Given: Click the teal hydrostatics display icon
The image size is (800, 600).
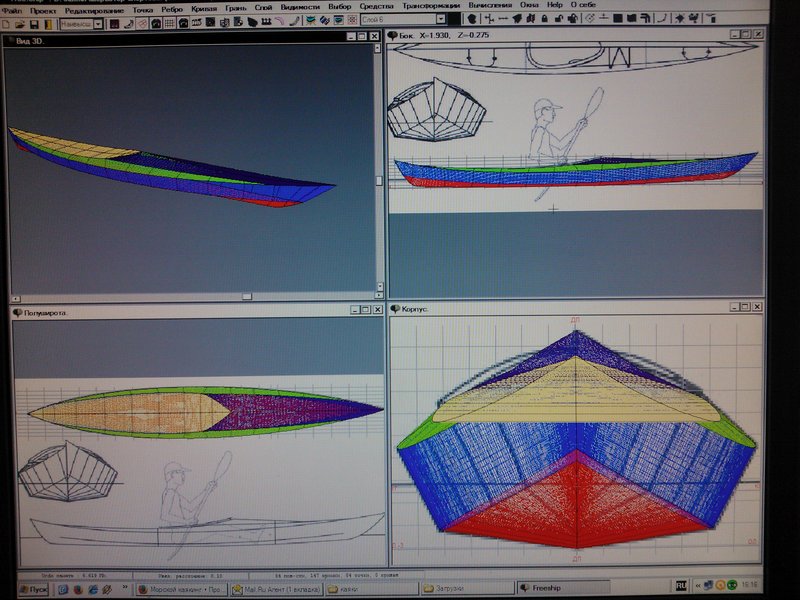Looking at the screenshot, I should [310, 21].
